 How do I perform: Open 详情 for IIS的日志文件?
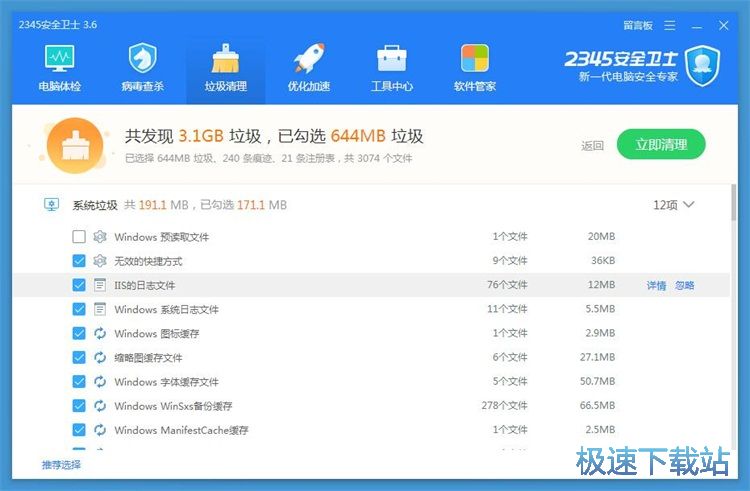tap(656, 285)
